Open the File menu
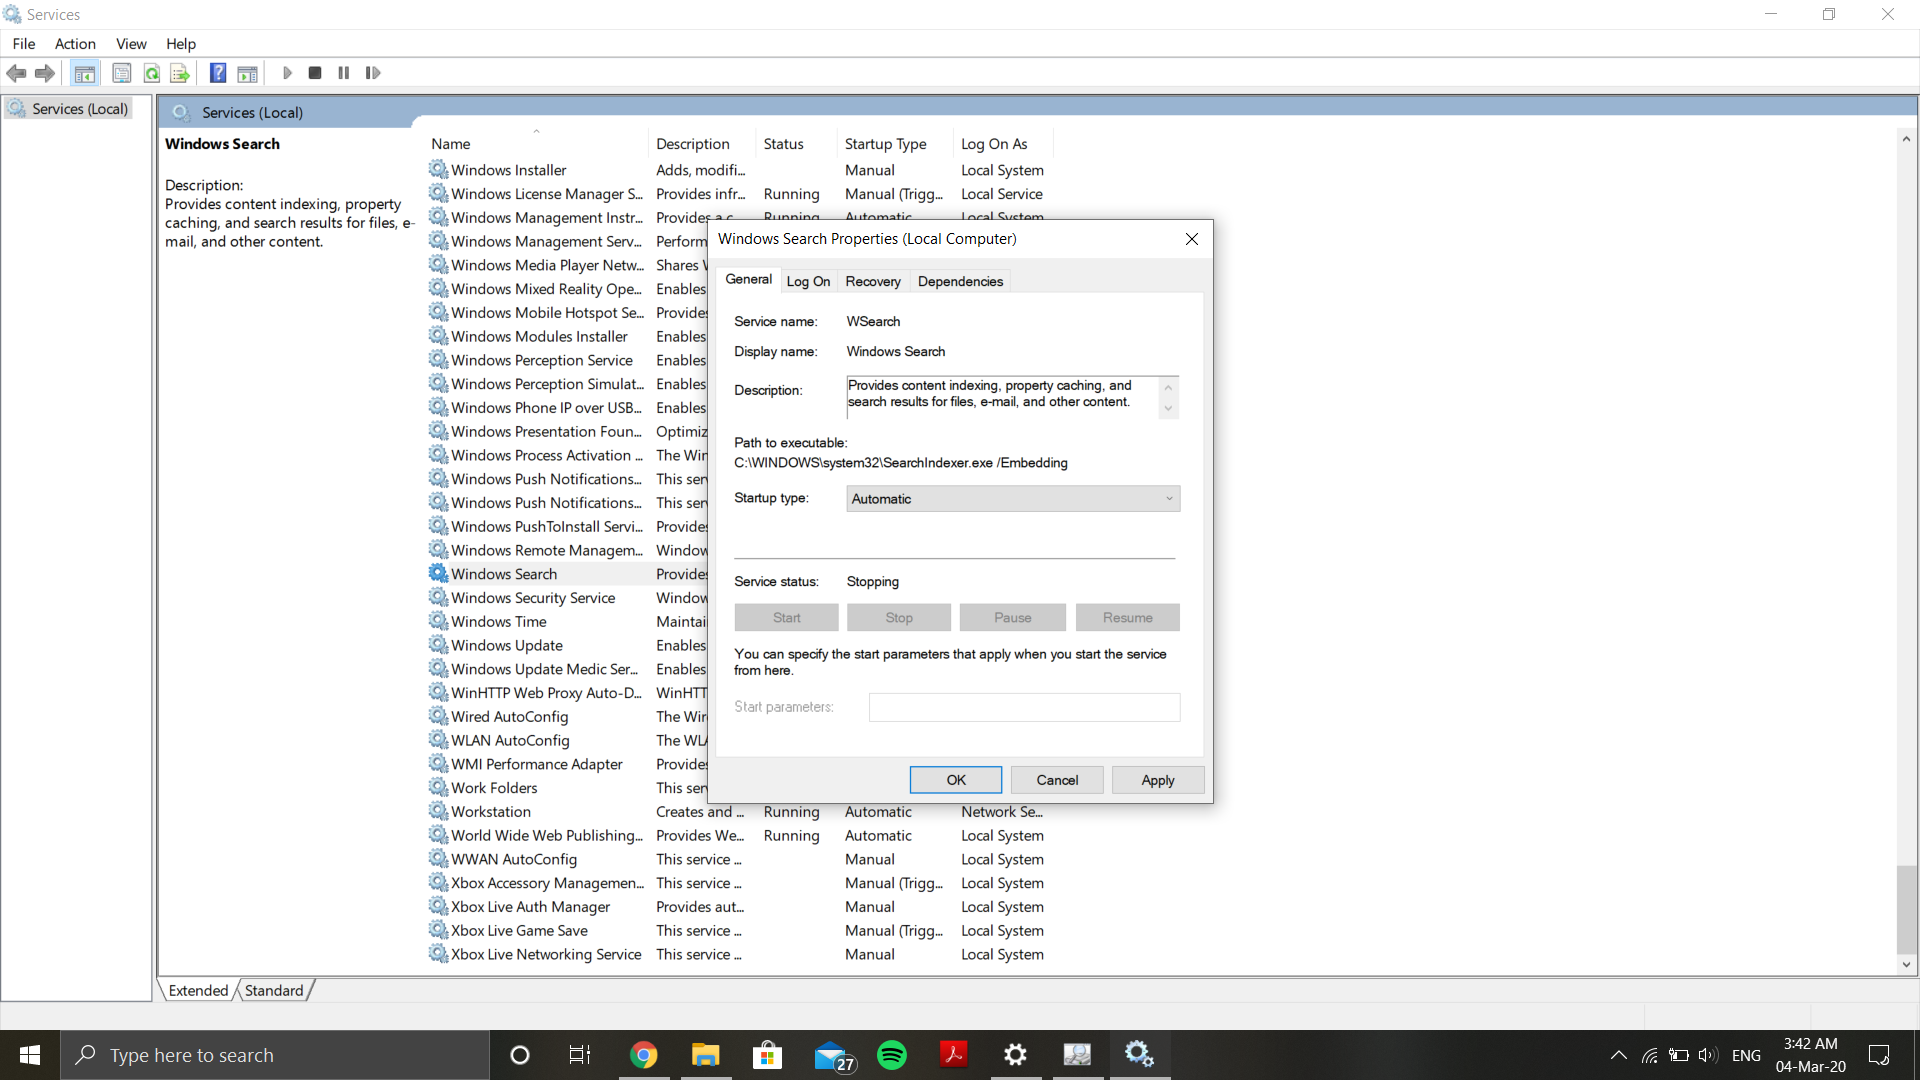 [24, 44]
